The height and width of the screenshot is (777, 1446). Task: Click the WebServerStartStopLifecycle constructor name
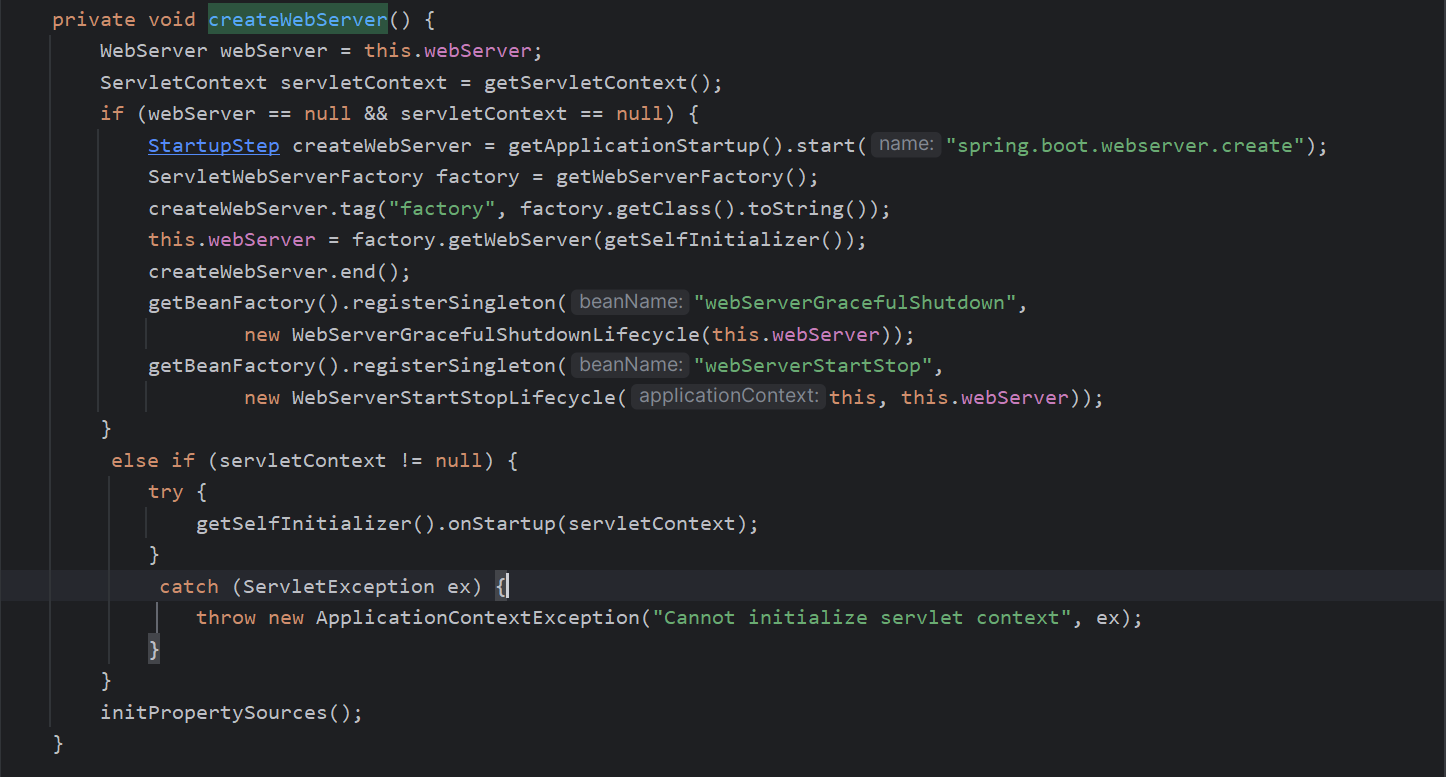(x=453, y=397)
